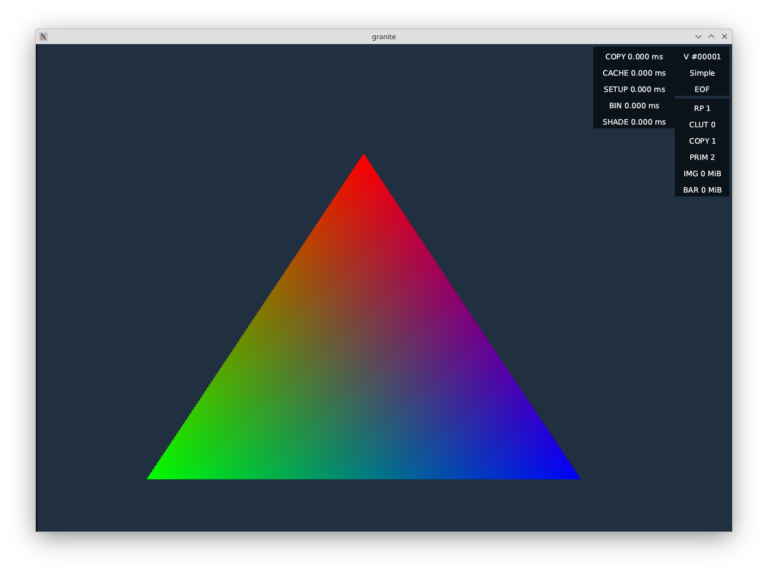The height and width of the screenshot is (574, 768).
Task: Minimize the granite window
Action: (698, 36)
